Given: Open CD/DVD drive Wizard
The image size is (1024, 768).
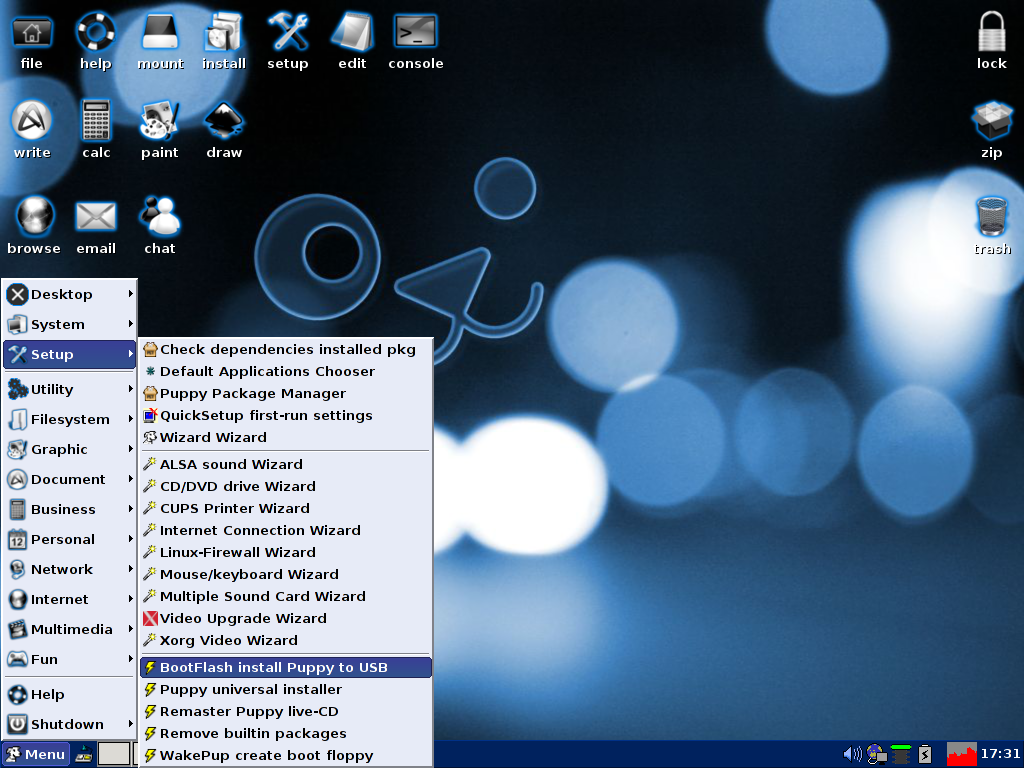Looking at the screenshot, I should (x=285, y=487).
